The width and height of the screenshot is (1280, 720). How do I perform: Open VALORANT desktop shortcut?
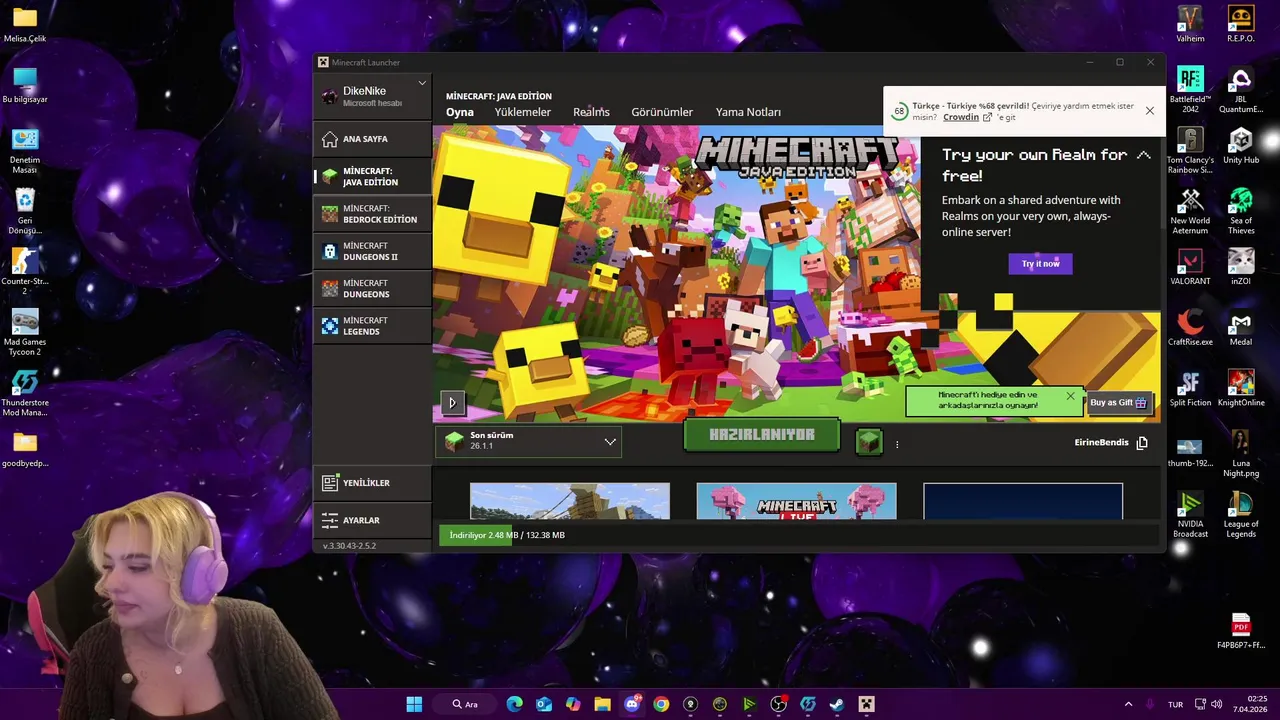(1190, 266)
